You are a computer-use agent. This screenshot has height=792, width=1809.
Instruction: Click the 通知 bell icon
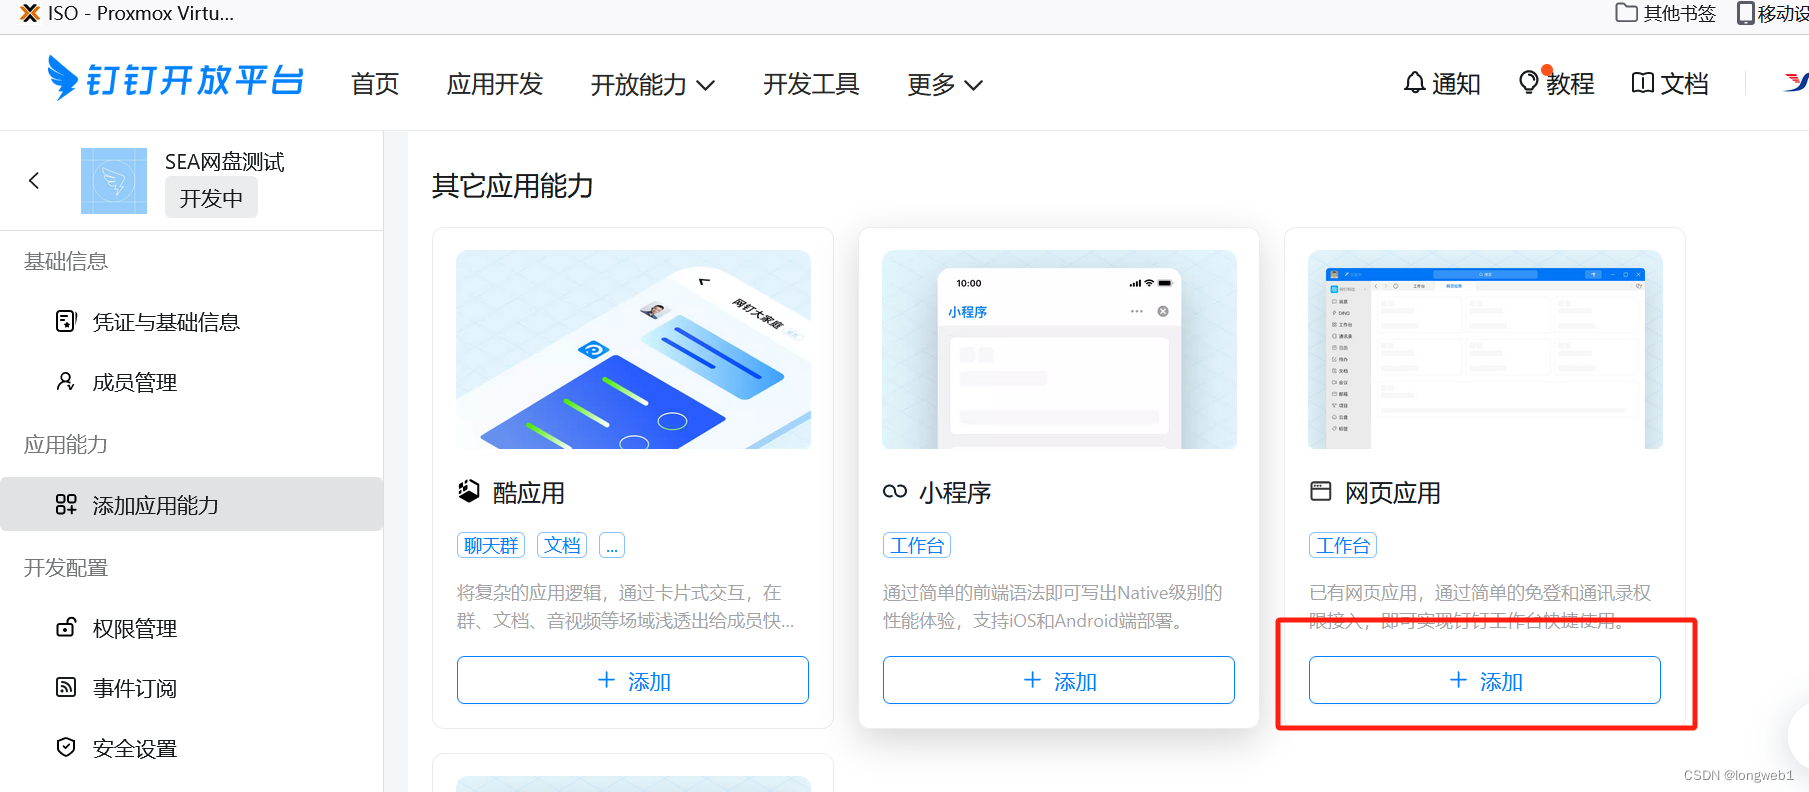[x=1414, y=83]
